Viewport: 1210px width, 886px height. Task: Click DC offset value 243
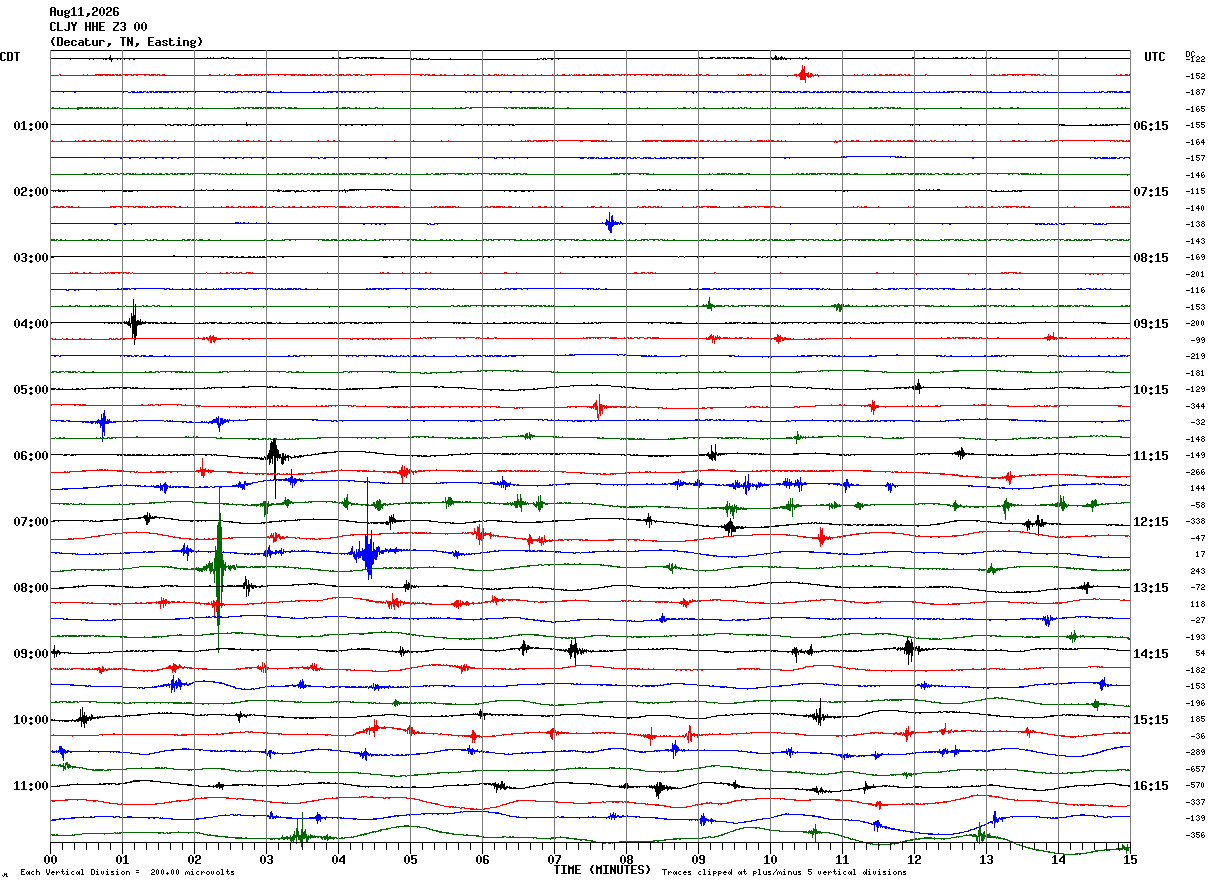(1197, 571)
